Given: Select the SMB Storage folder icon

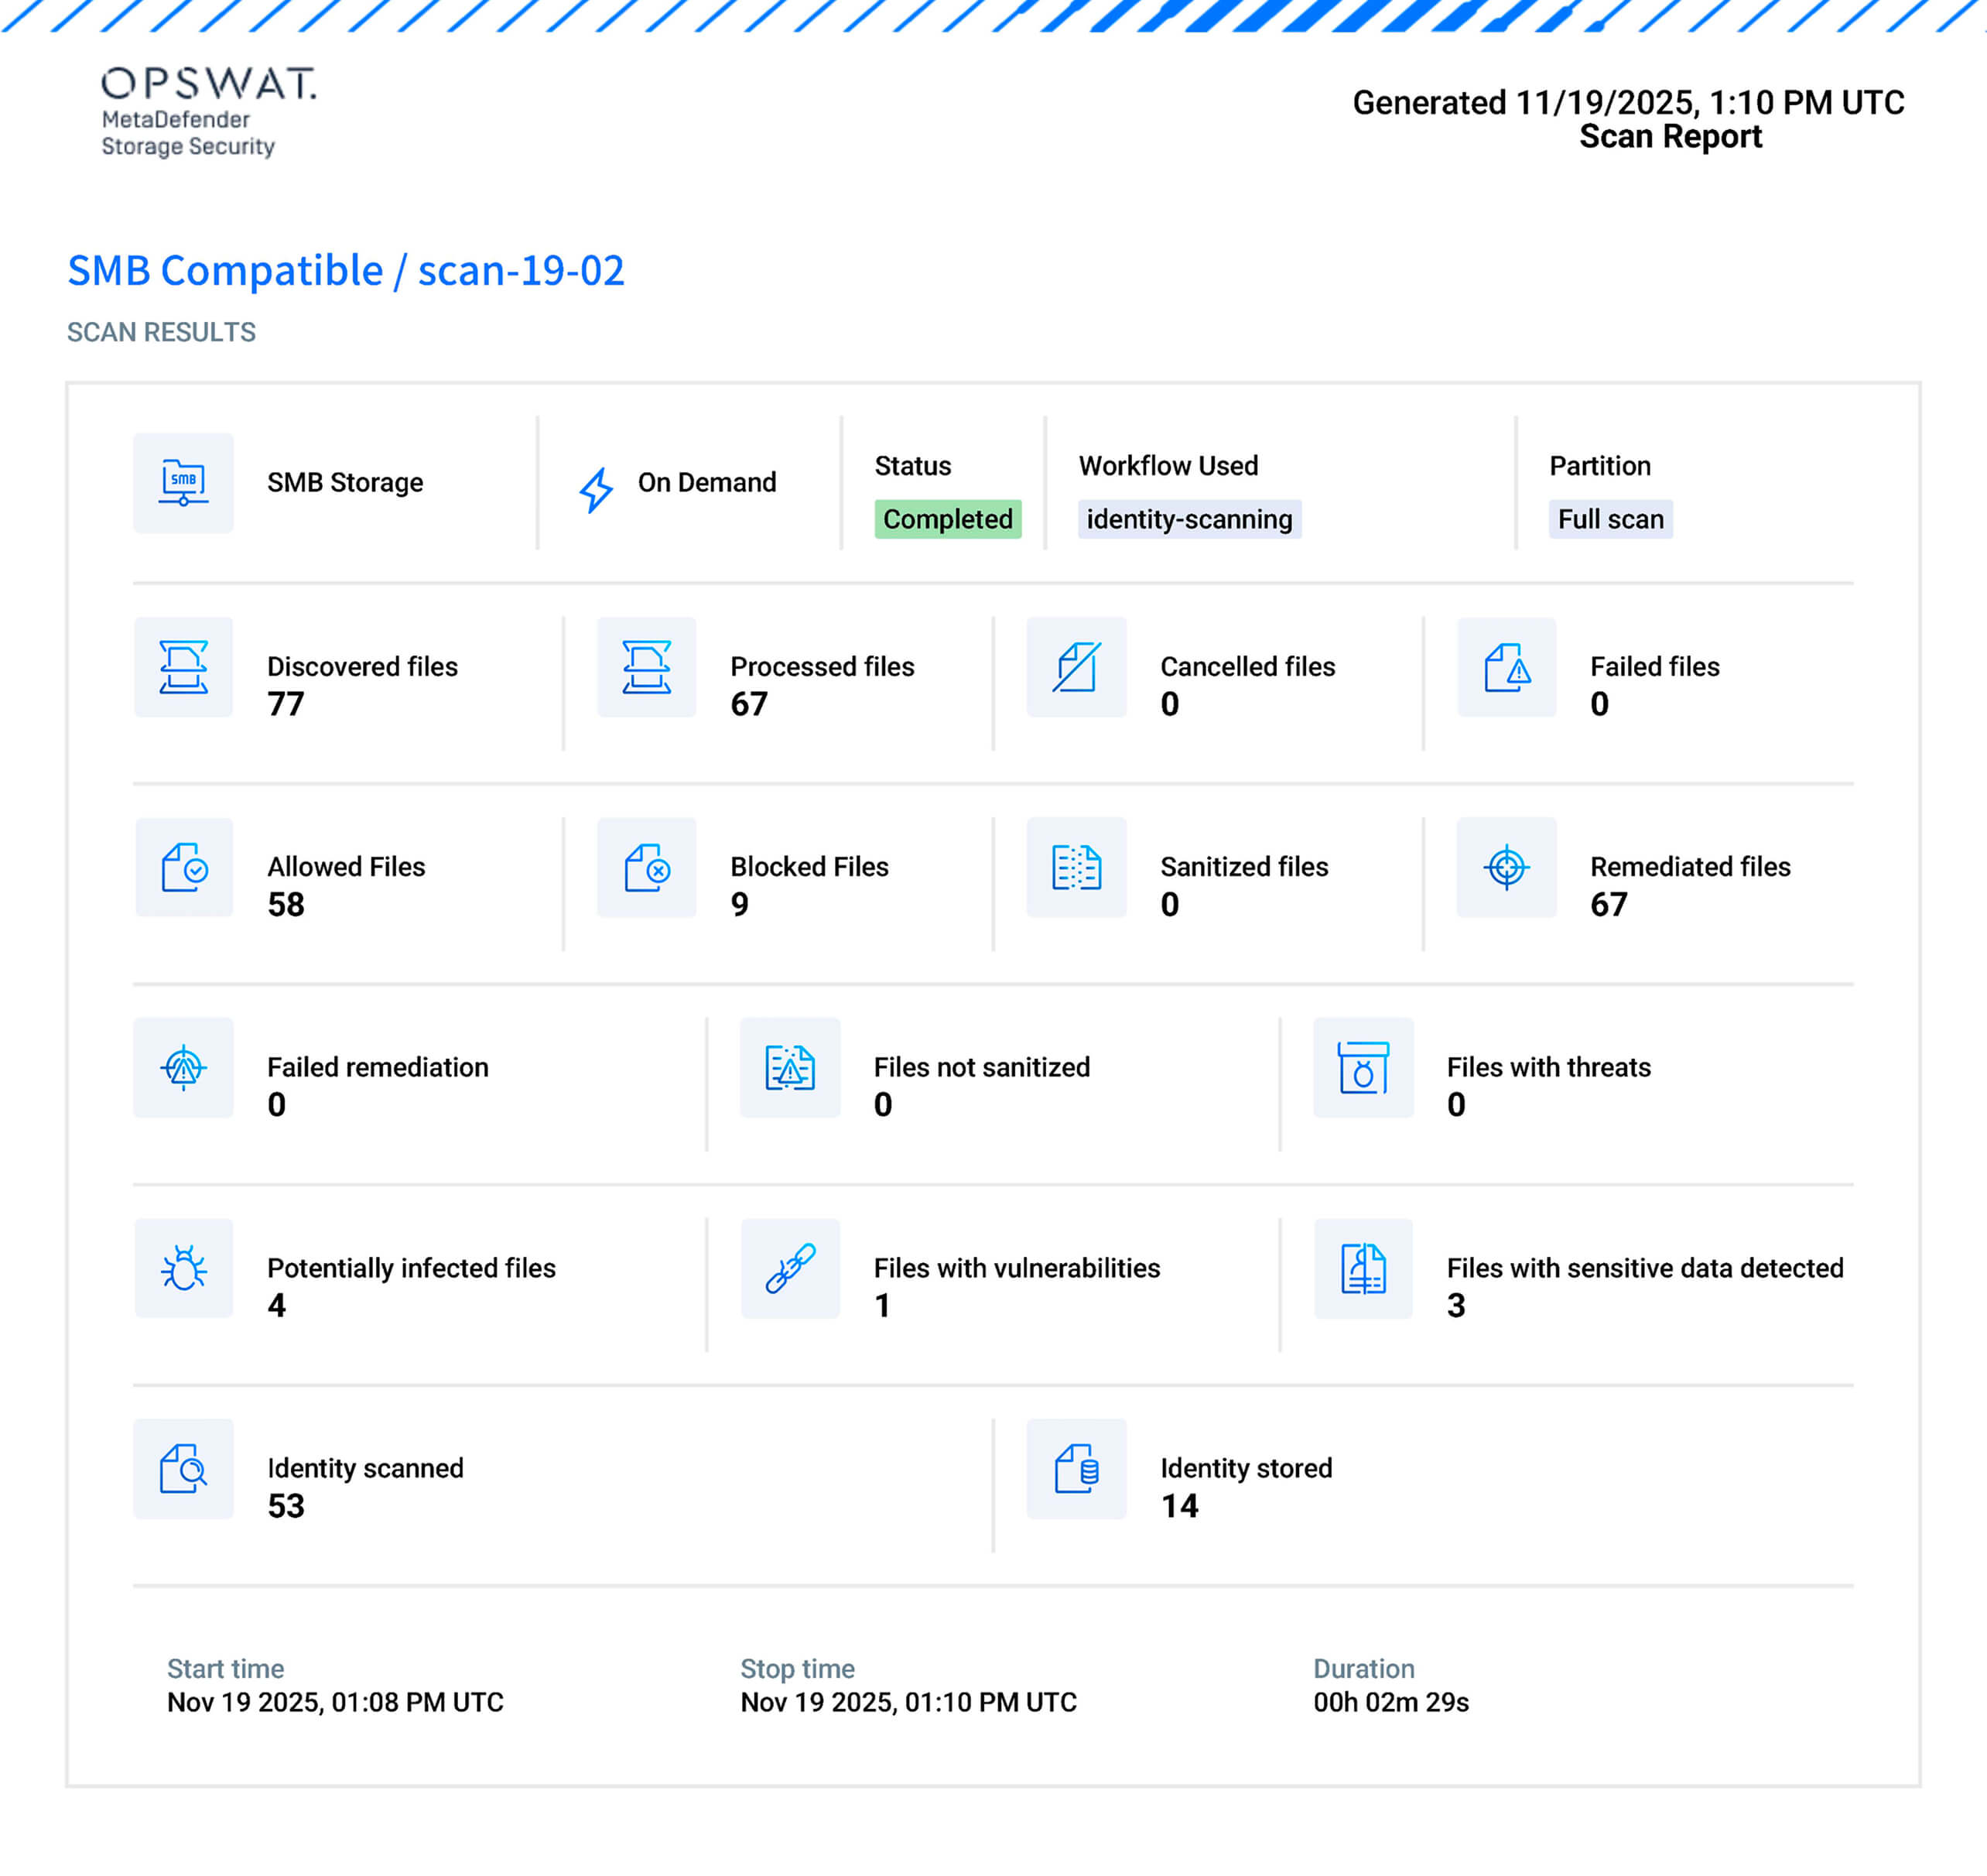Looking at the screenshot, I should [x=183, y=483].
